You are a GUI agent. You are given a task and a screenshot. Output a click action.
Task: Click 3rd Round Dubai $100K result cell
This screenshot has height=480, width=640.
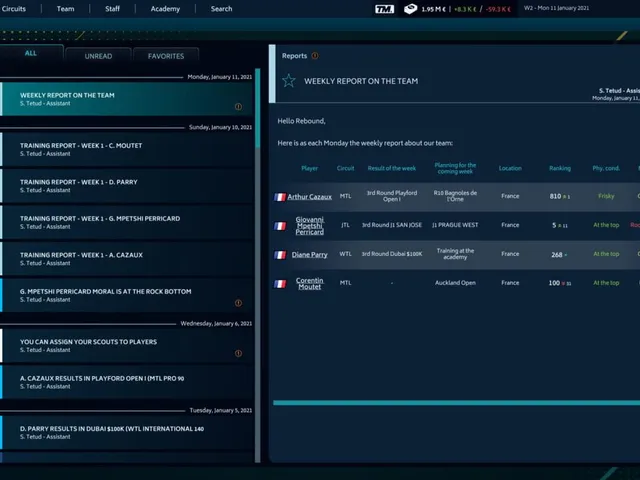392,254
